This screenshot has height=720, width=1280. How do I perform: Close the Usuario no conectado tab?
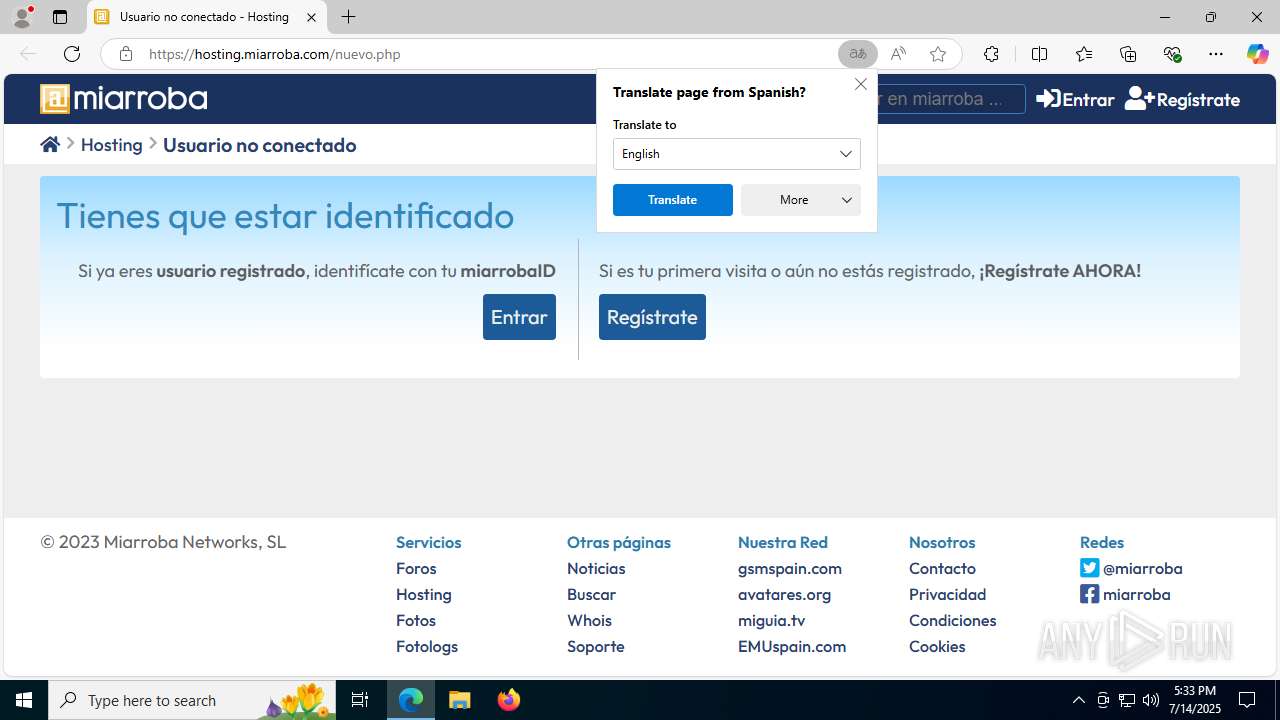click(x=311, y=17)
